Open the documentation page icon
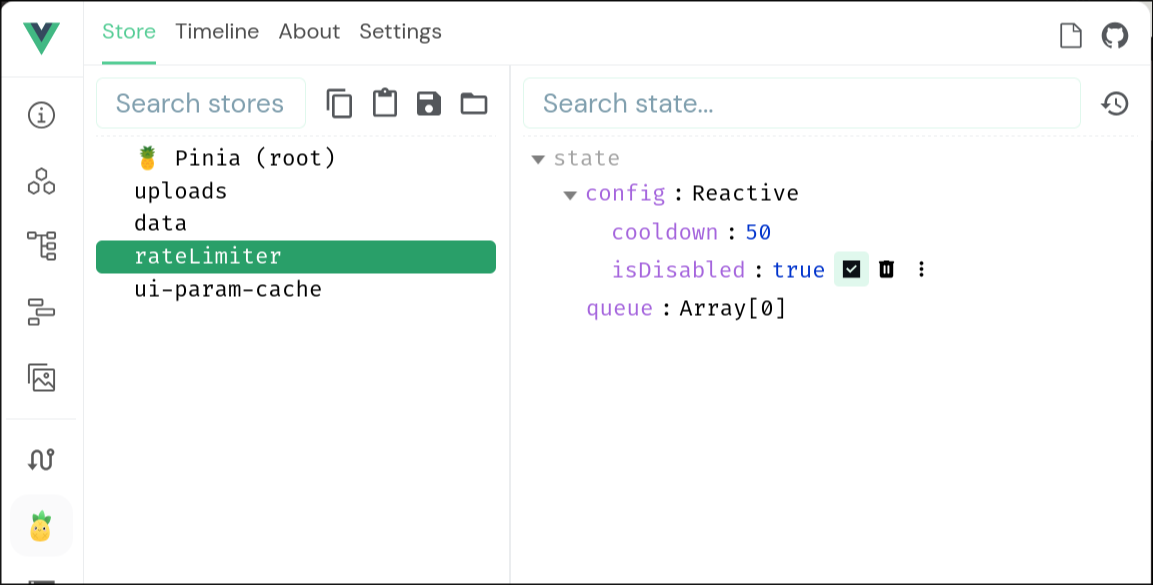1153x585 pixels. coord(1070,33)
